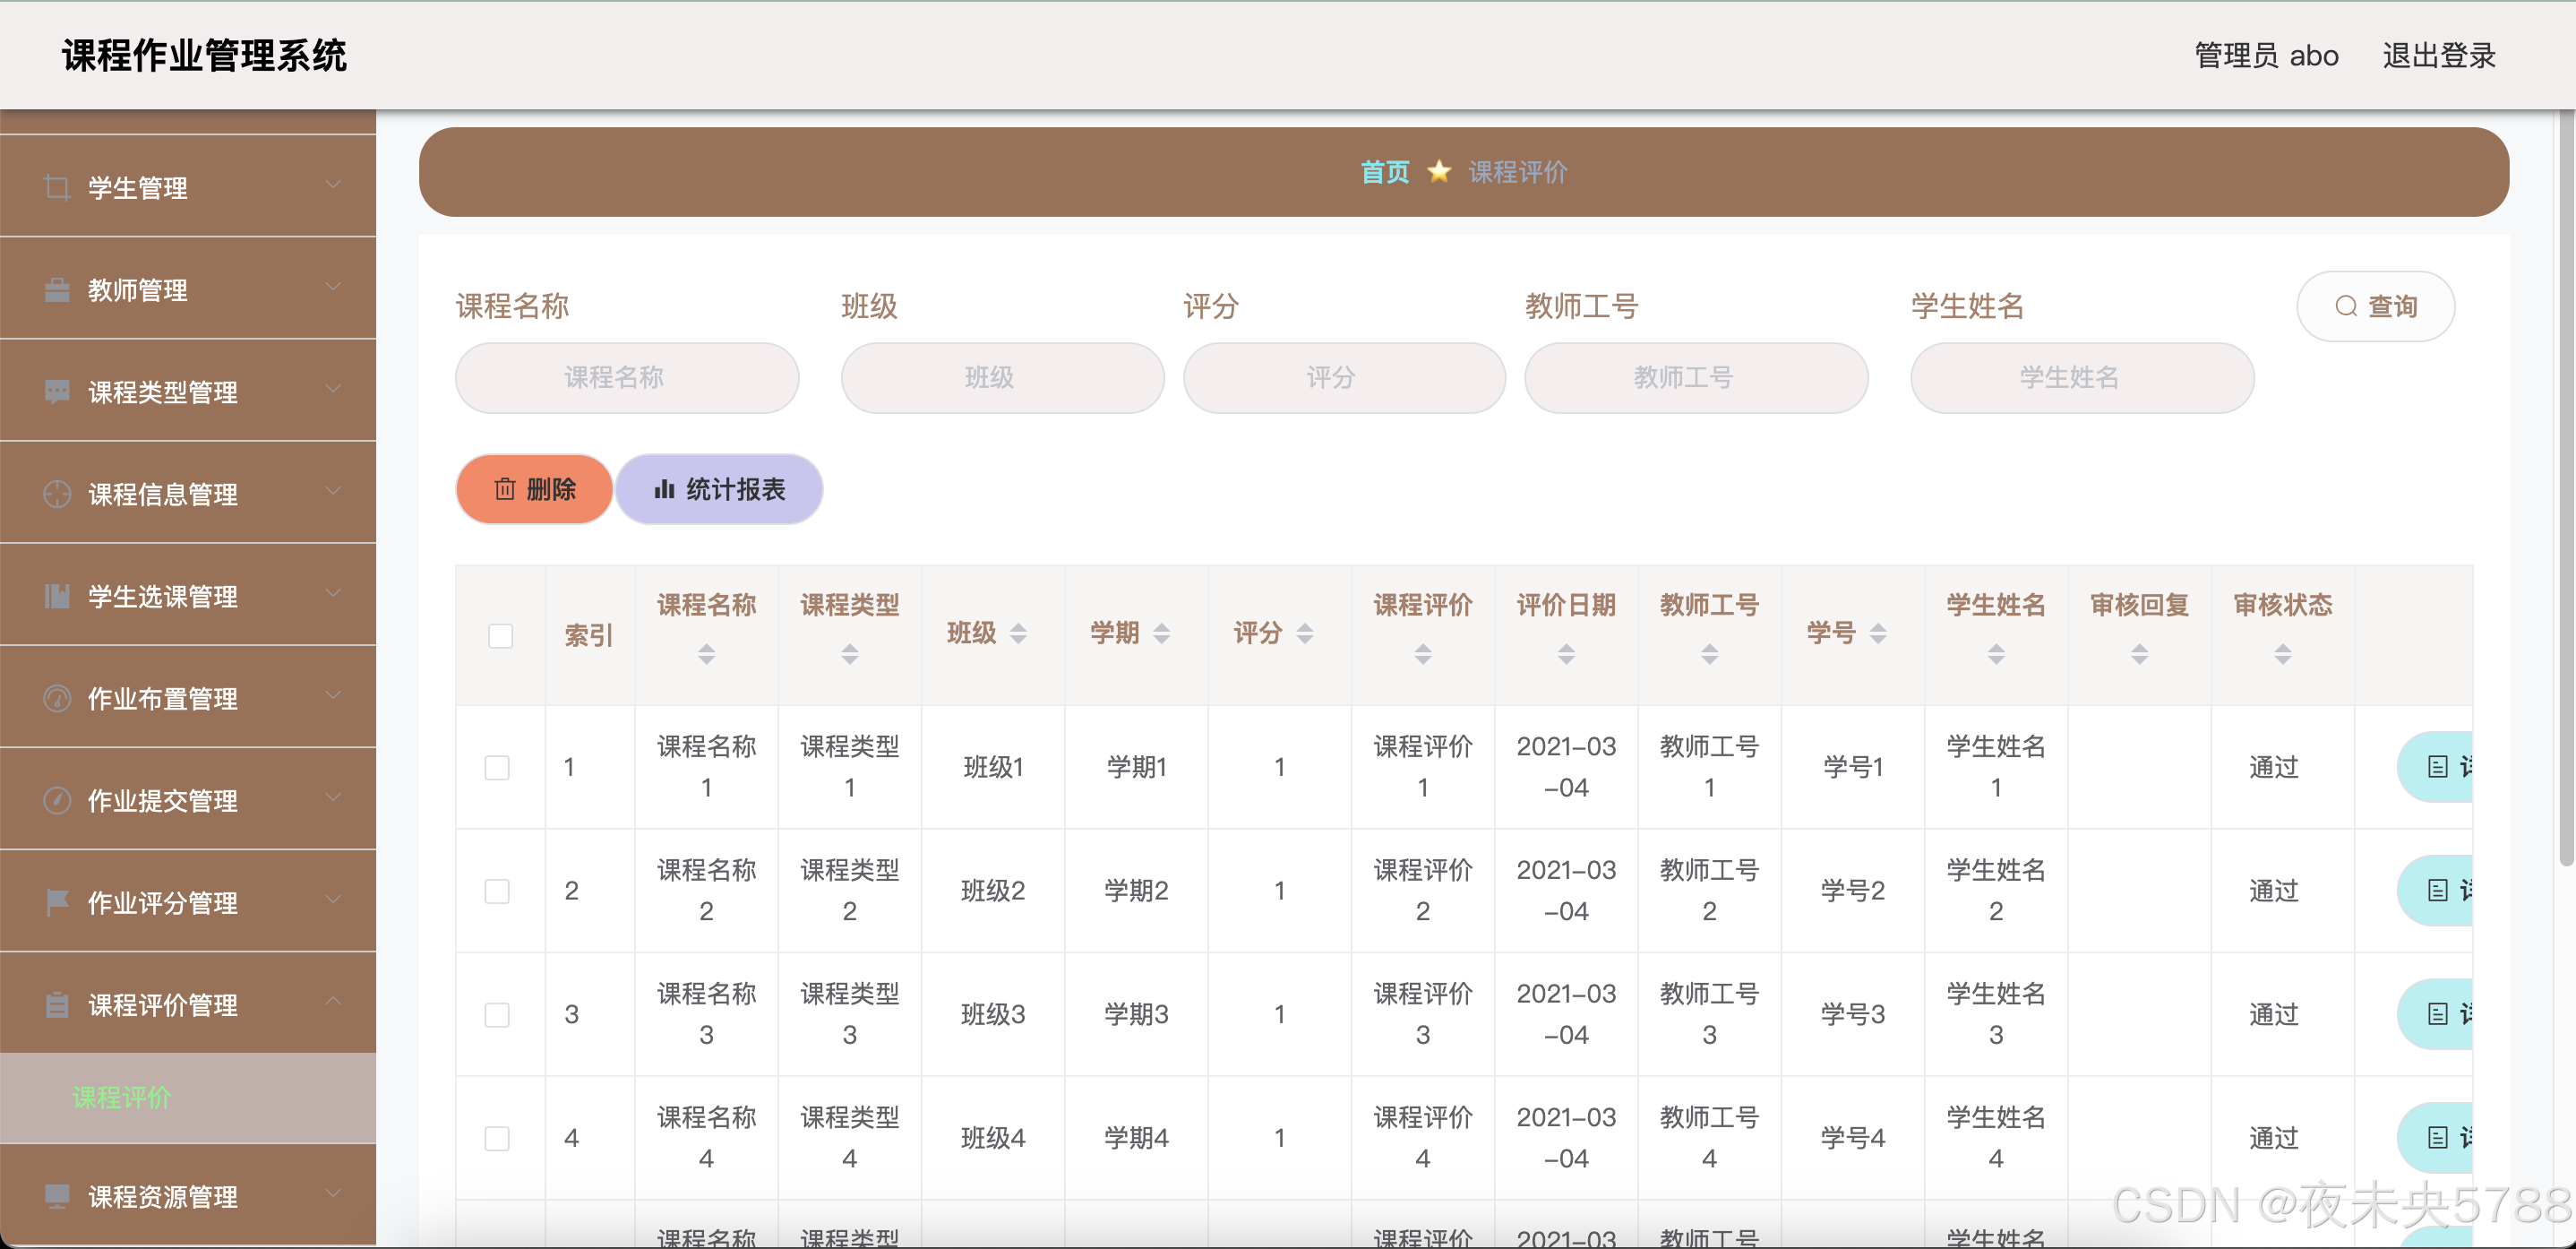The image size is (2576, 1249).
Task: Click the monitor icon beside 课程资源管理
Action: coord(57,1196)
